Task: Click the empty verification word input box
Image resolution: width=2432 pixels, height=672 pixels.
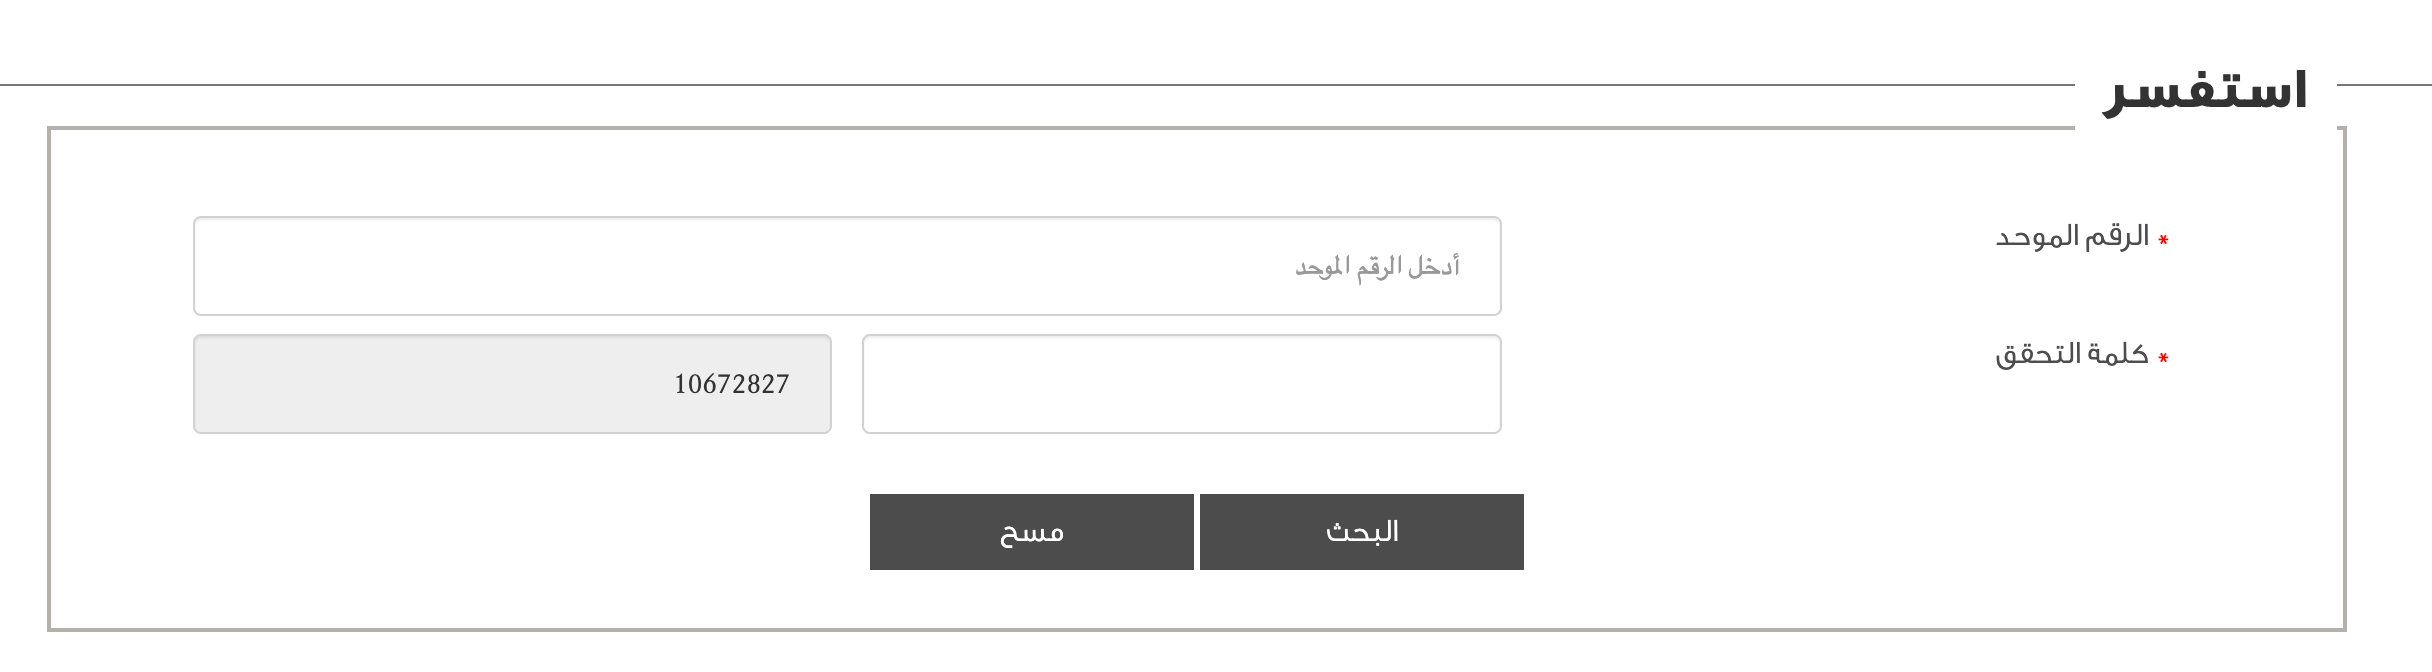Action: (x=1181, y=384)
